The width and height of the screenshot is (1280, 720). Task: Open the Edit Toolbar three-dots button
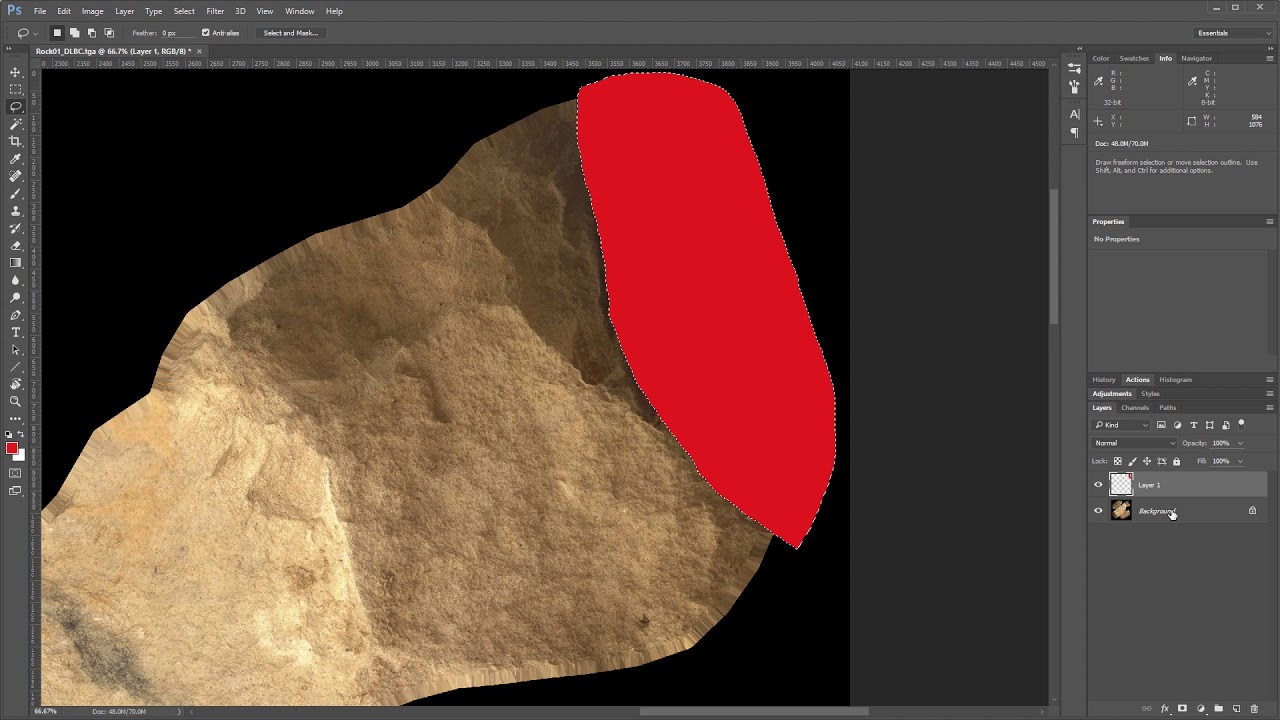click(x=15, y=418)
